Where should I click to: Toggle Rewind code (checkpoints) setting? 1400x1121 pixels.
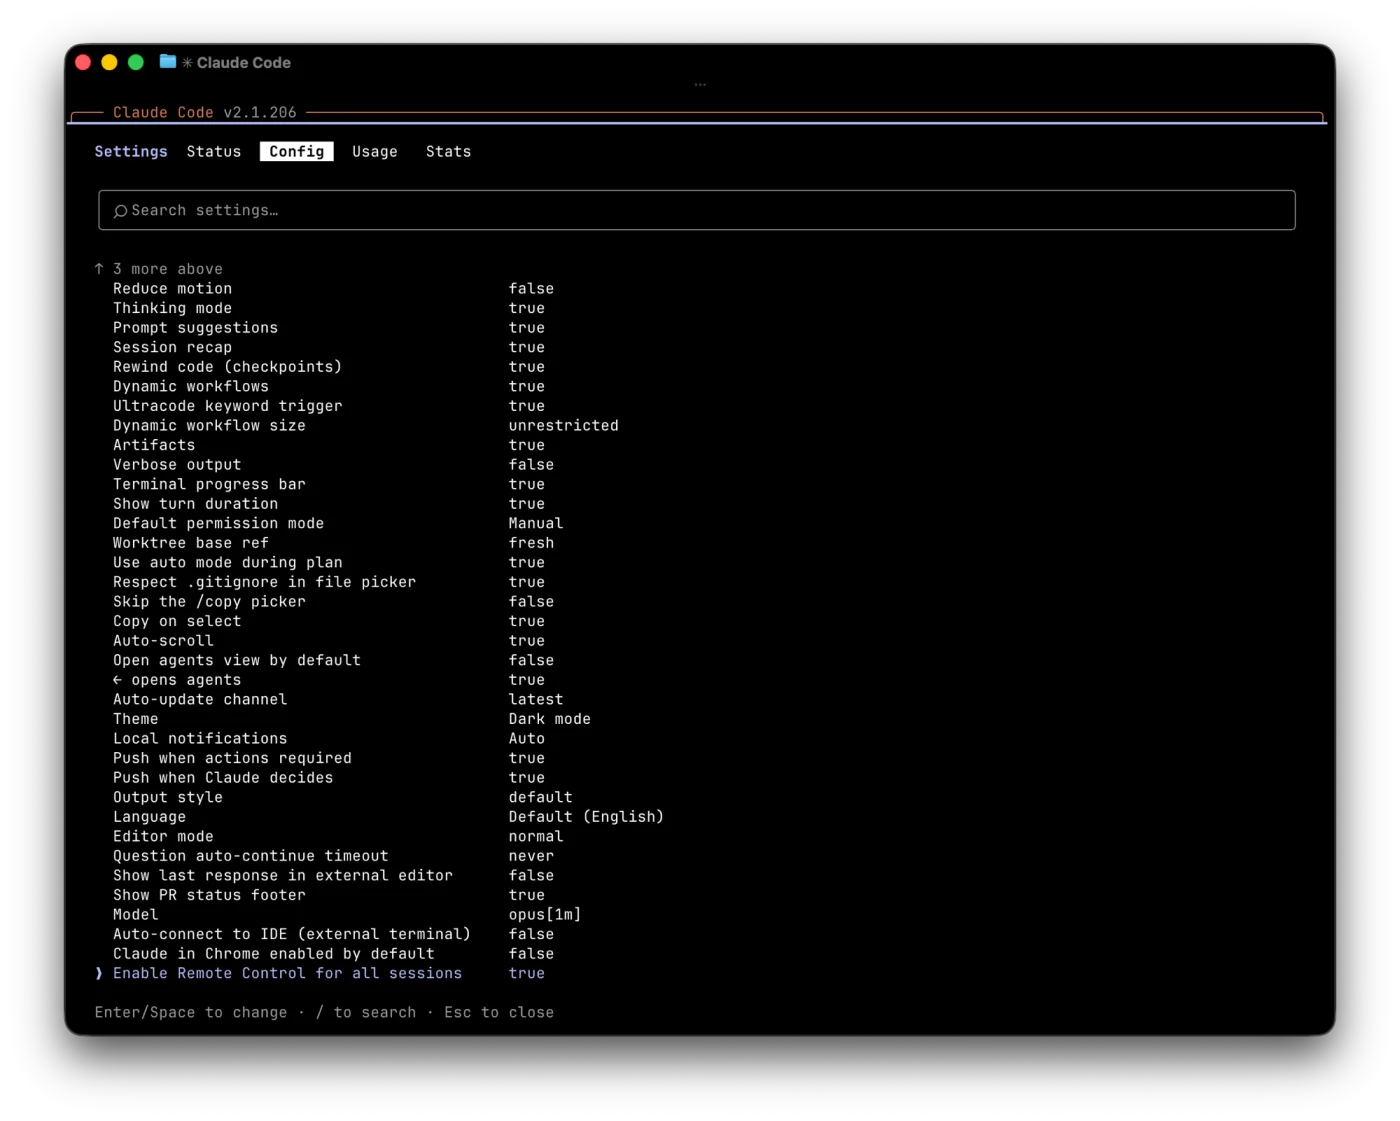coord(329,367)
